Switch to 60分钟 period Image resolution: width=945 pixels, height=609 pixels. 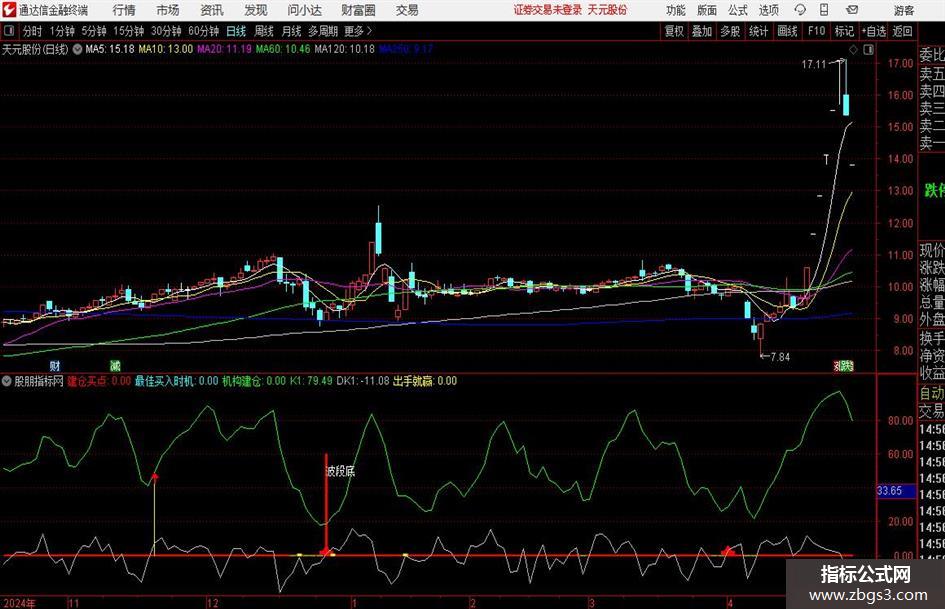pyautogui.click(x=204, y=31)
